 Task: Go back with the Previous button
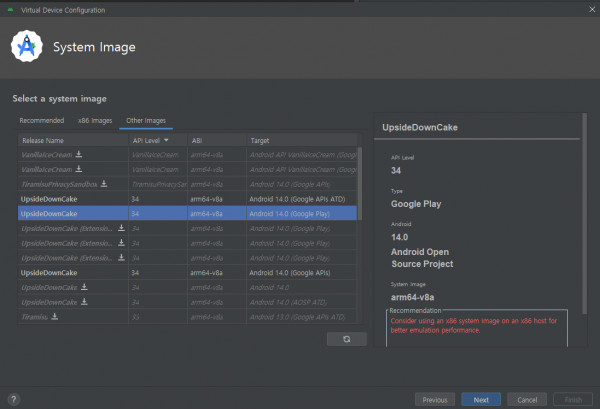(435, 400)
